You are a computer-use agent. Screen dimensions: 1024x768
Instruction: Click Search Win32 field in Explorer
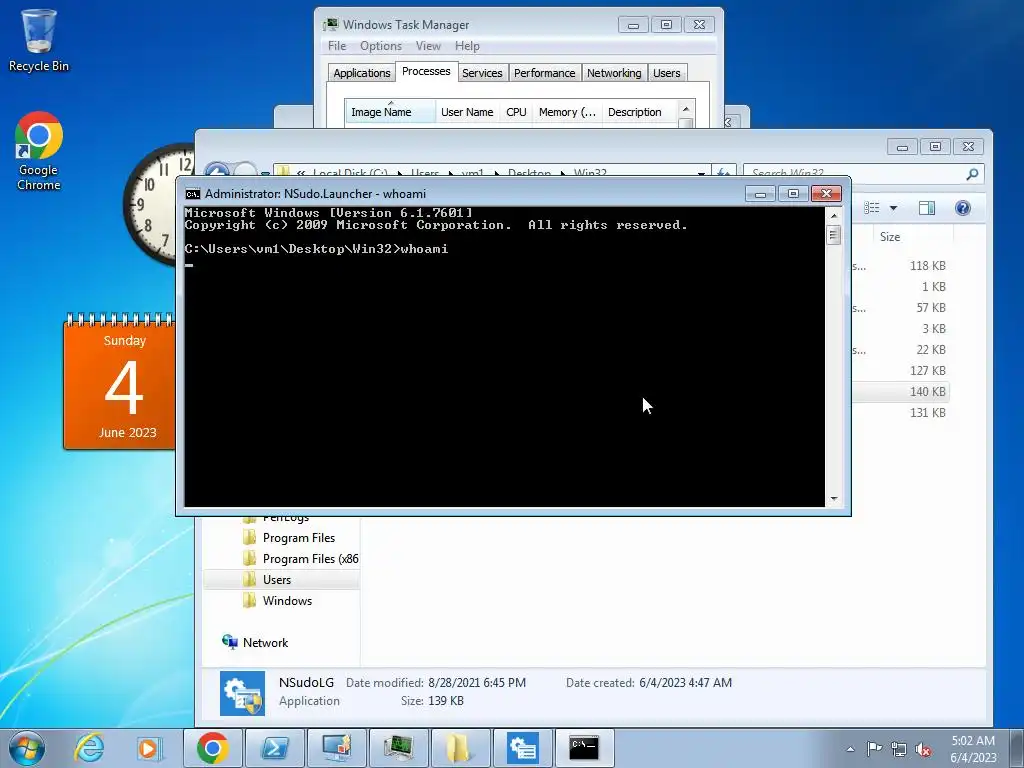click(x=863, y=172)
